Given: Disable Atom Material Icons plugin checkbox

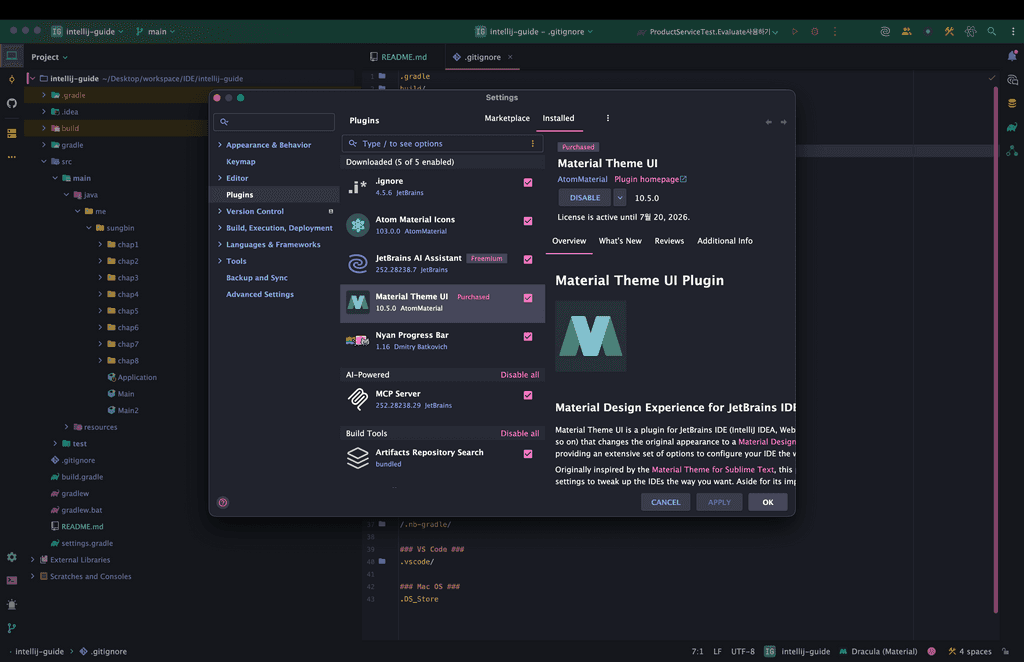Looking at the screenshot, I should [x=528, y=221].
